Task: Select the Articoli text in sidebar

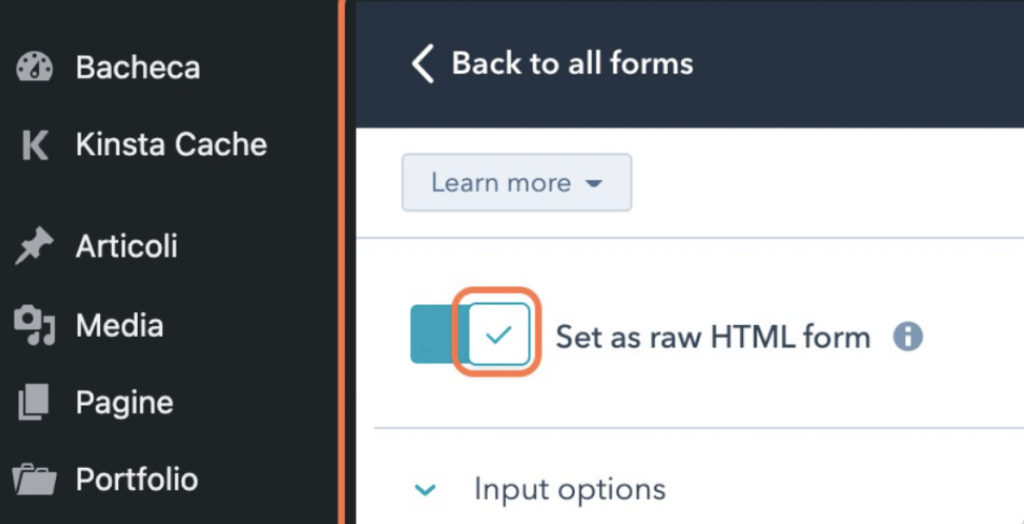Action: pos(126,246)
